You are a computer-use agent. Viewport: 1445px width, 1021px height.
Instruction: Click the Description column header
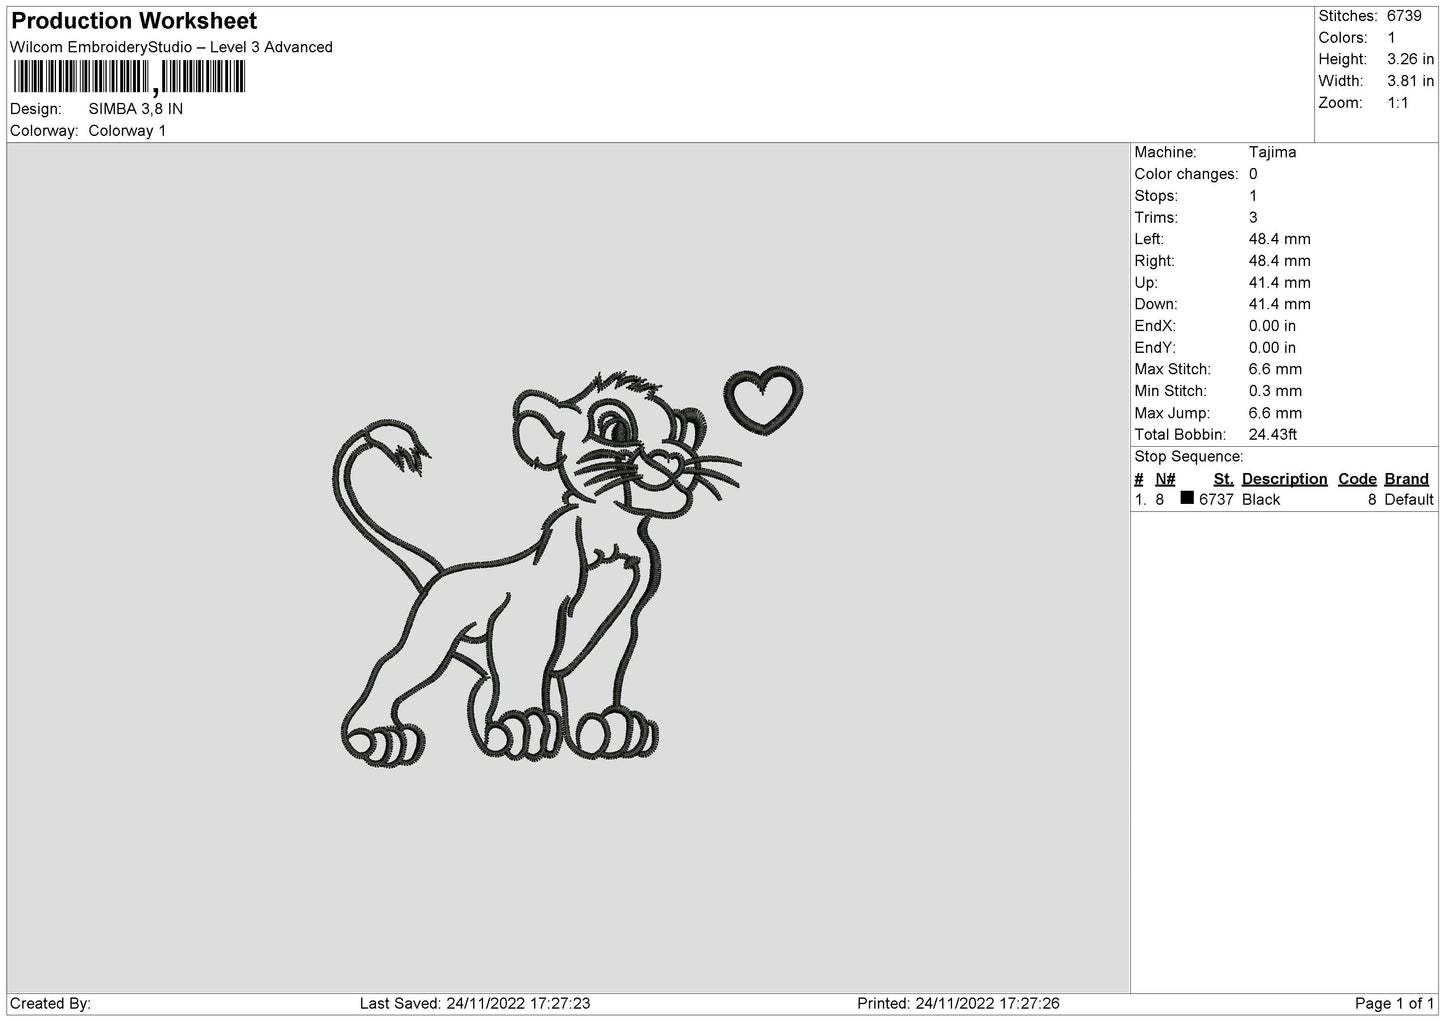click(1284, 479)
